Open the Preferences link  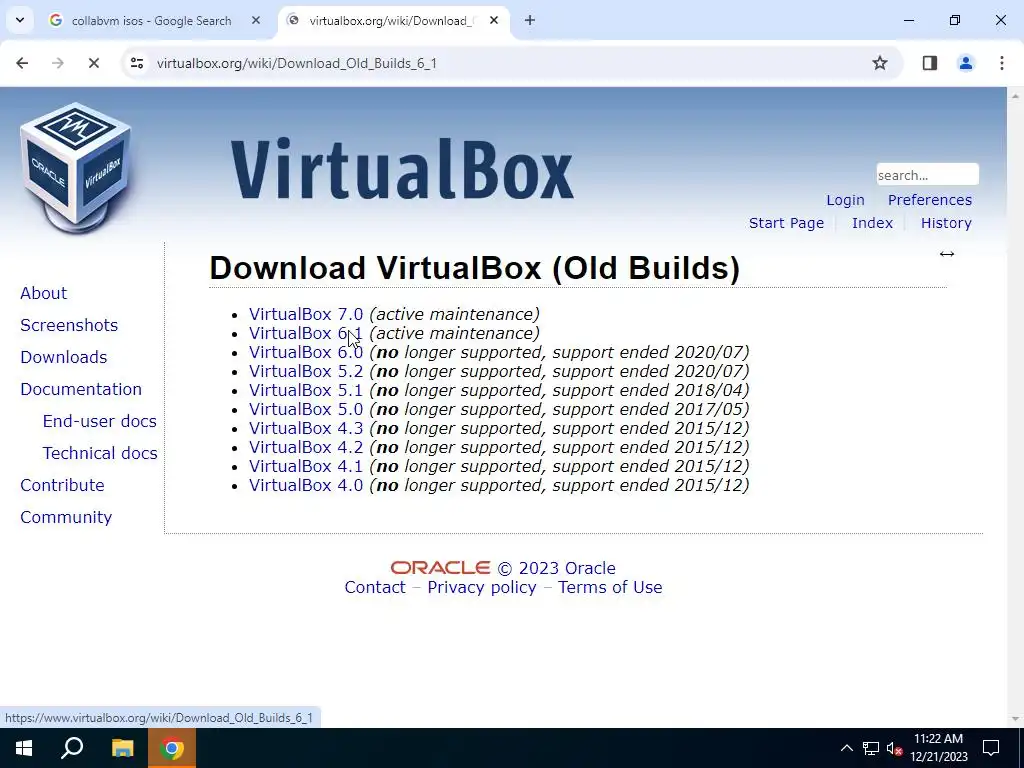point(929,200)
